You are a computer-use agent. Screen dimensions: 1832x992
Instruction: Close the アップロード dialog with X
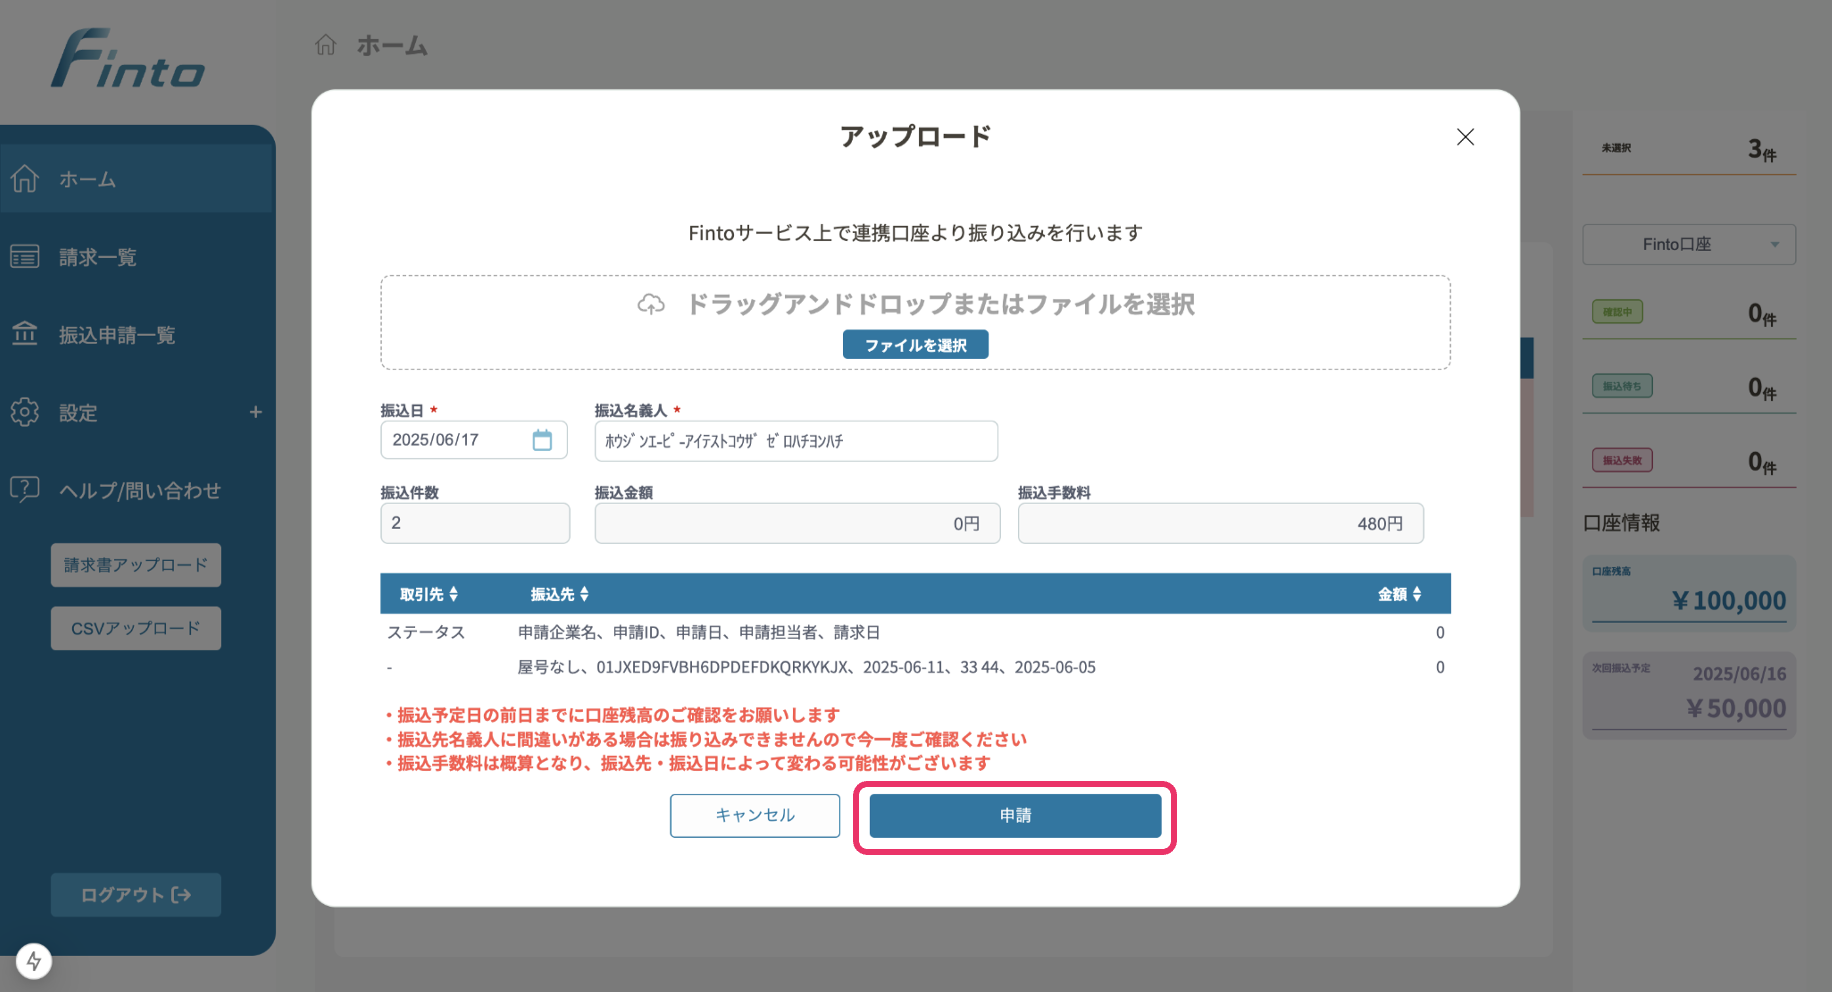coord(1465,137)
